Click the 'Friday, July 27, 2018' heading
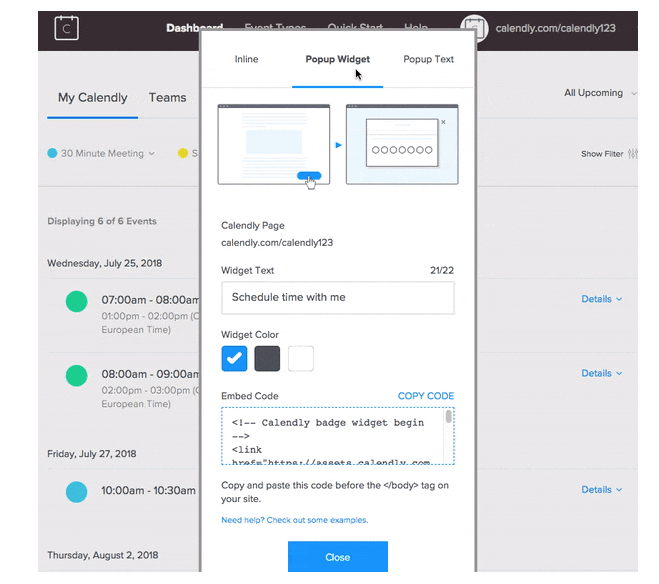 point(92,454)
